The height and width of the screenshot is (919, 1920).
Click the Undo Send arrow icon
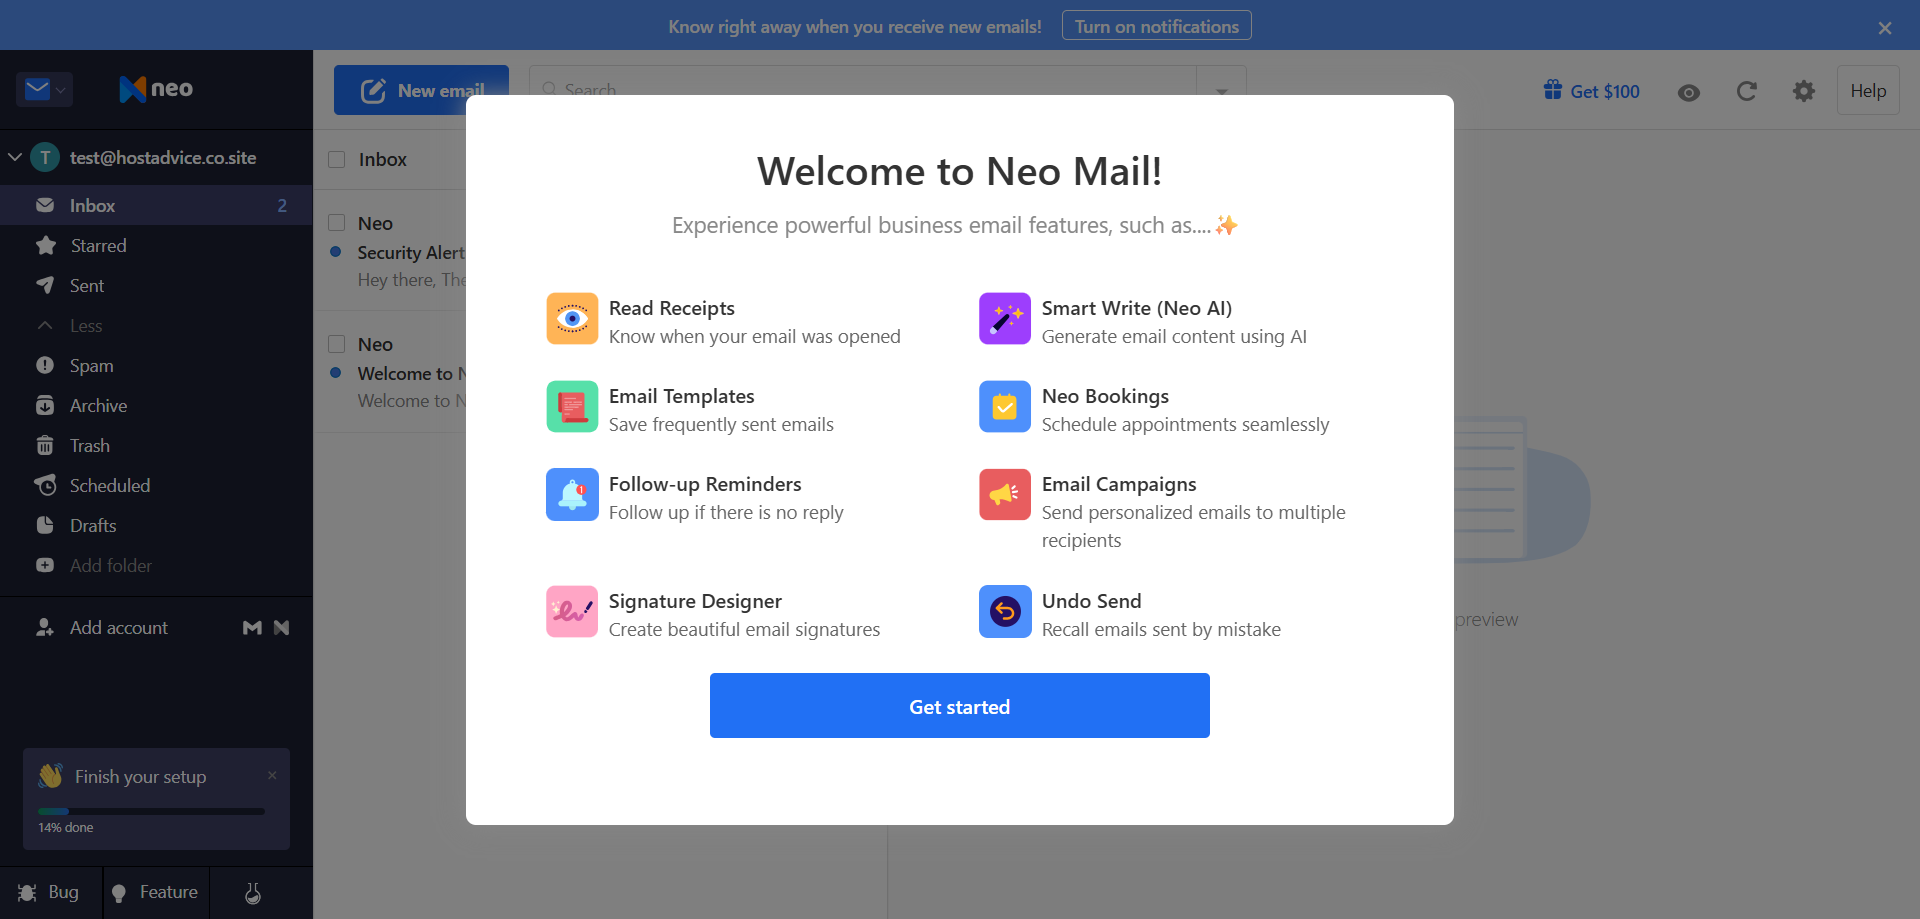(1005, 612)
